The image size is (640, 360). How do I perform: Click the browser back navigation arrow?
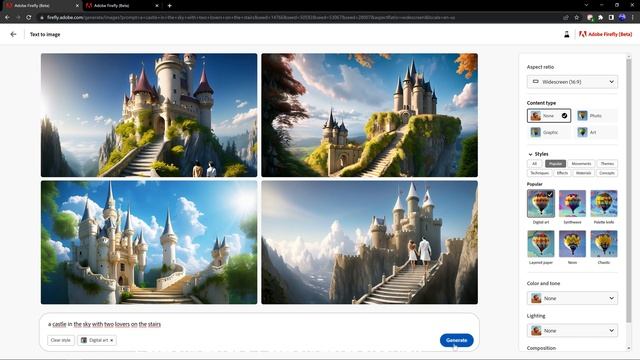[7, 18]
